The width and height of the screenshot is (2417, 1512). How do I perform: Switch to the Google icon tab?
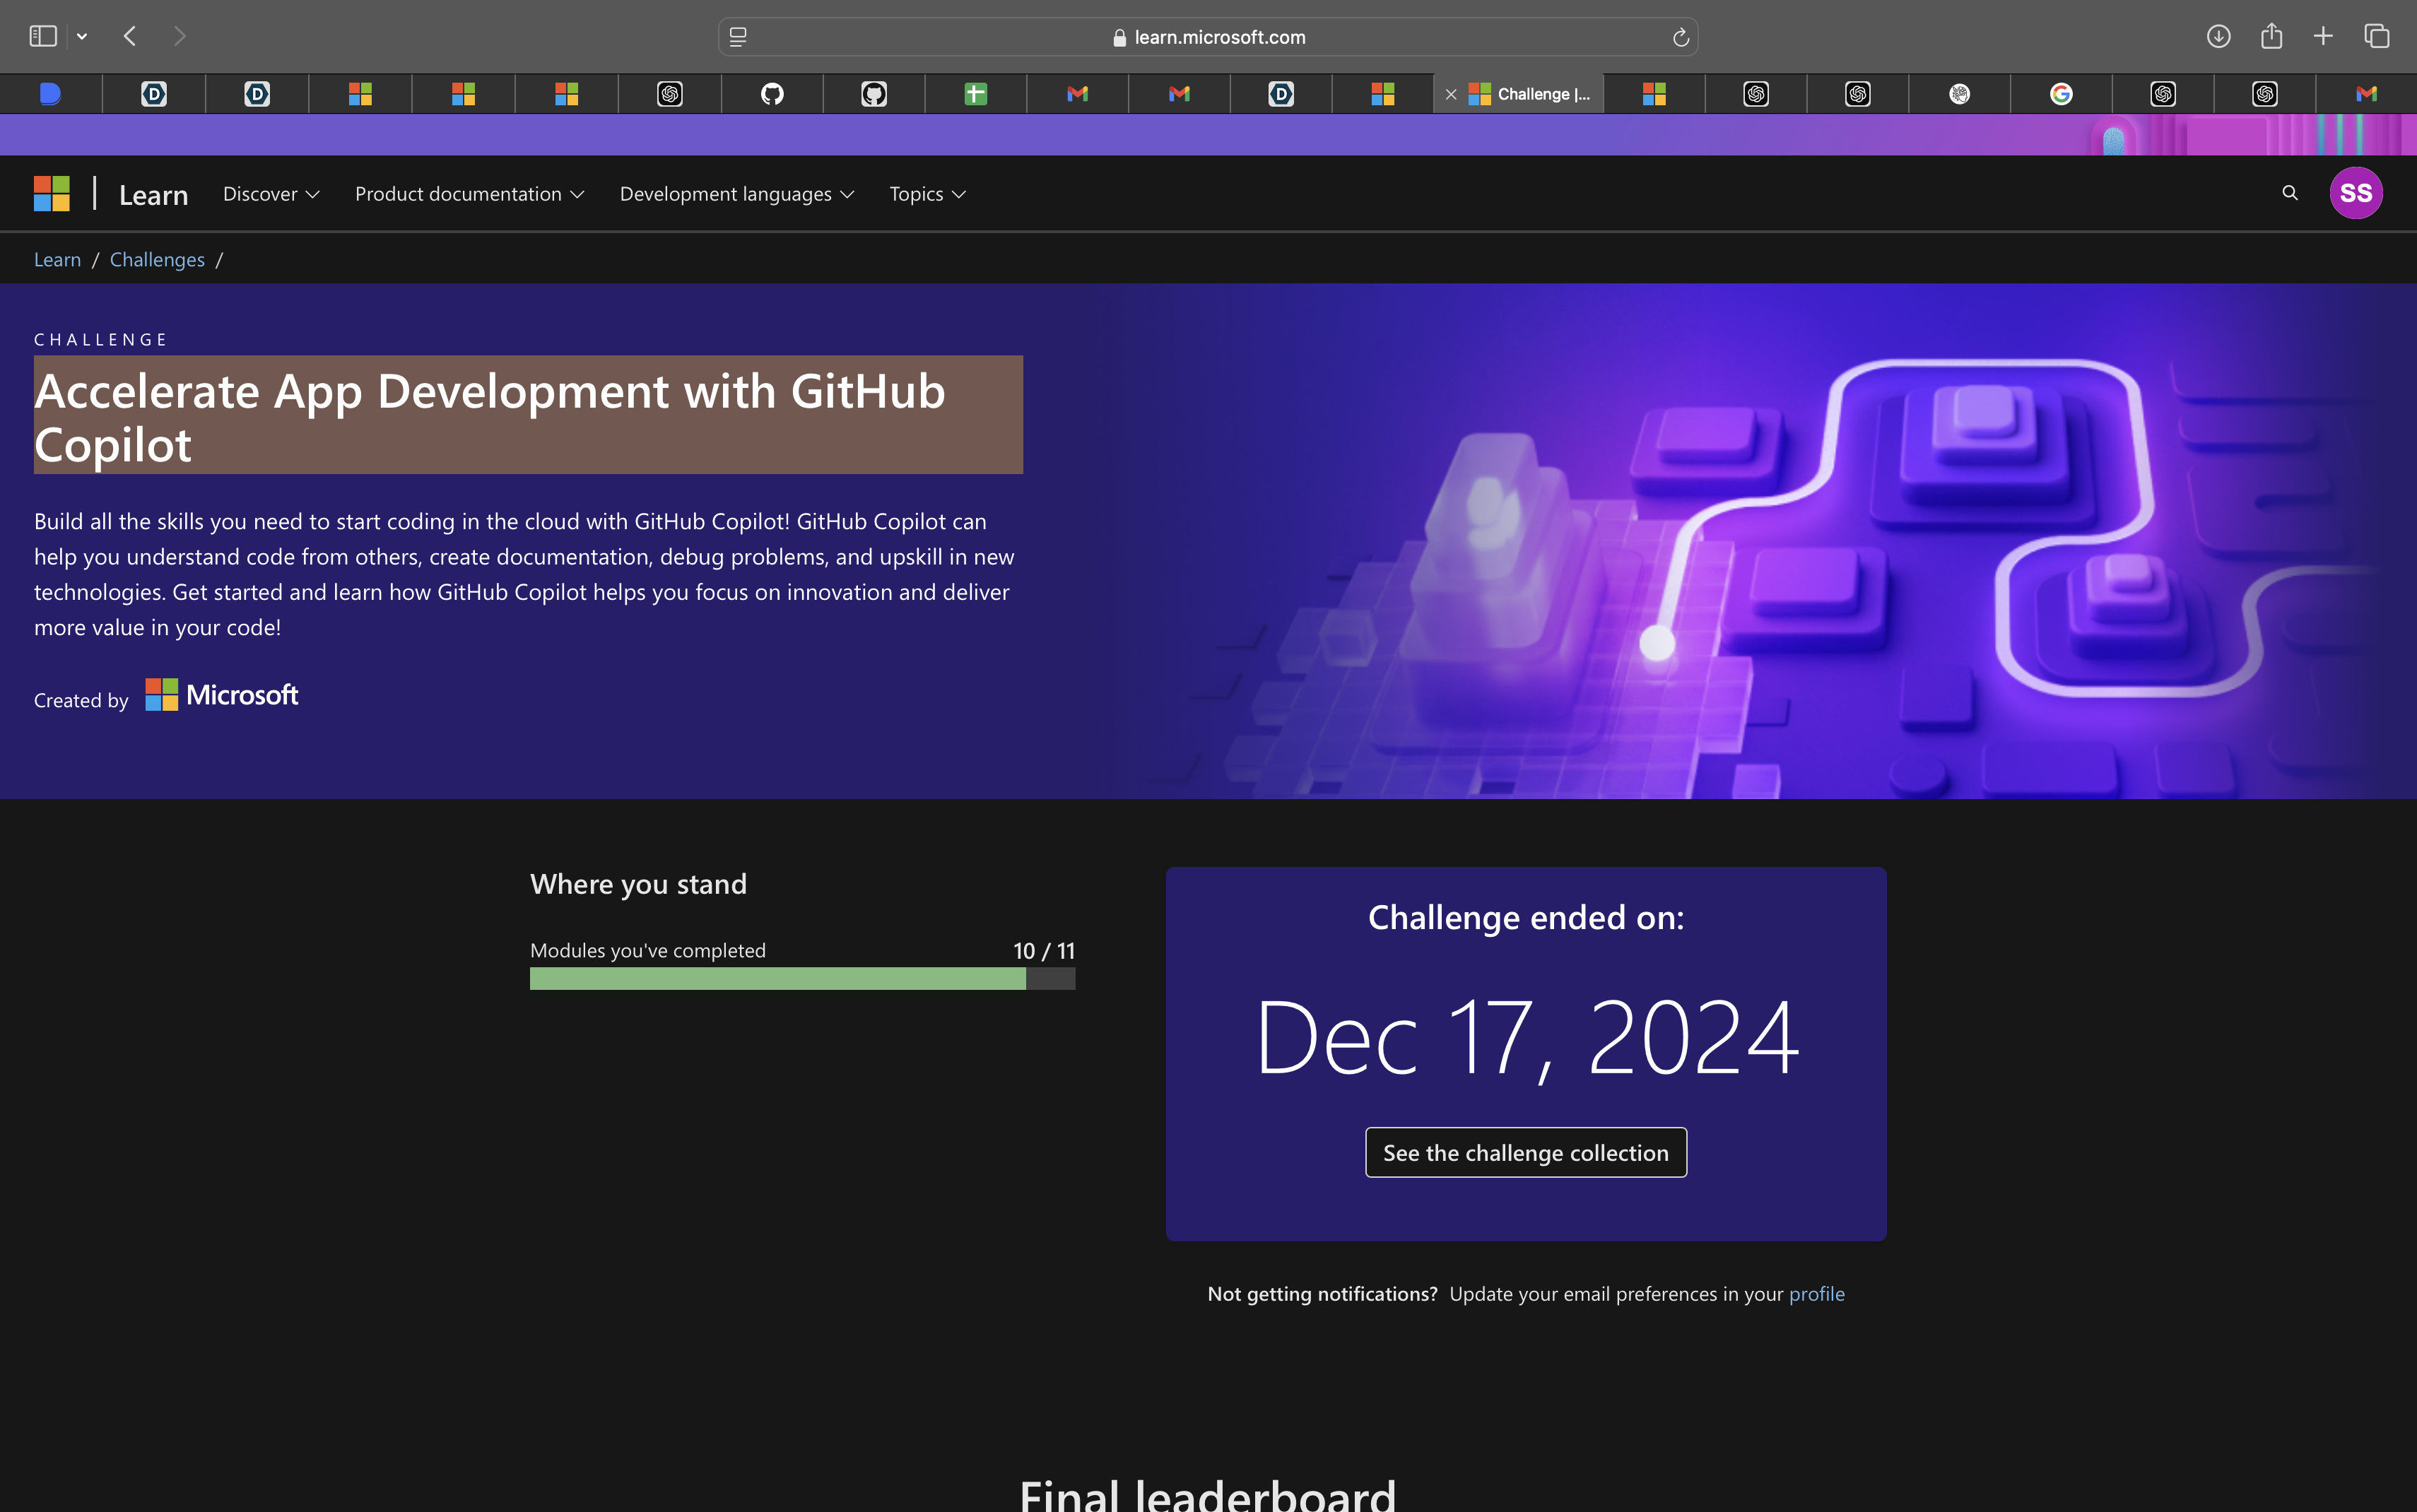[2061, 94]
